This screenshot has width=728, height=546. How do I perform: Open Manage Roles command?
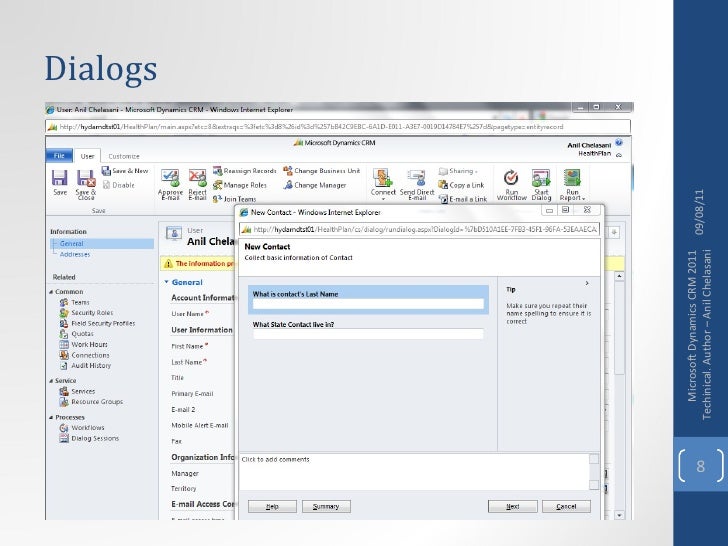tap(240, 185)
